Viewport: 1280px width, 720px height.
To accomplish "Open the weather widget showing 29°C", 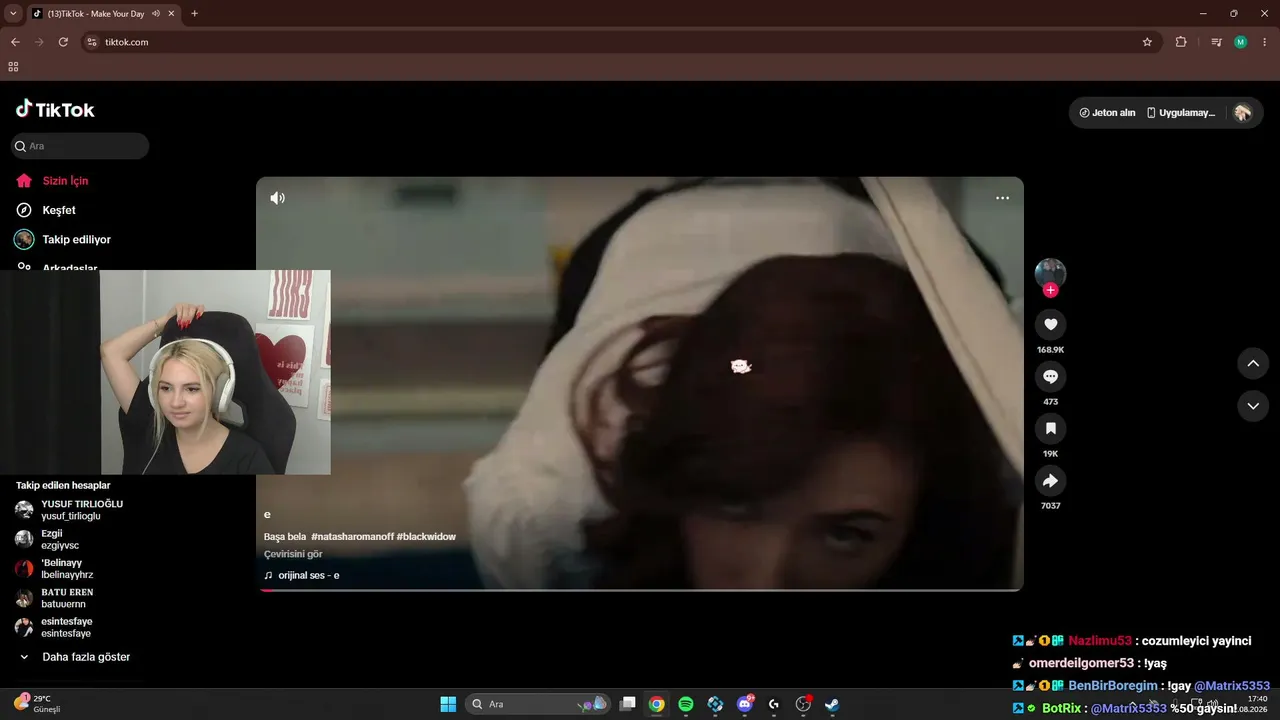I will pyautogui.click(x=38, y=703).
